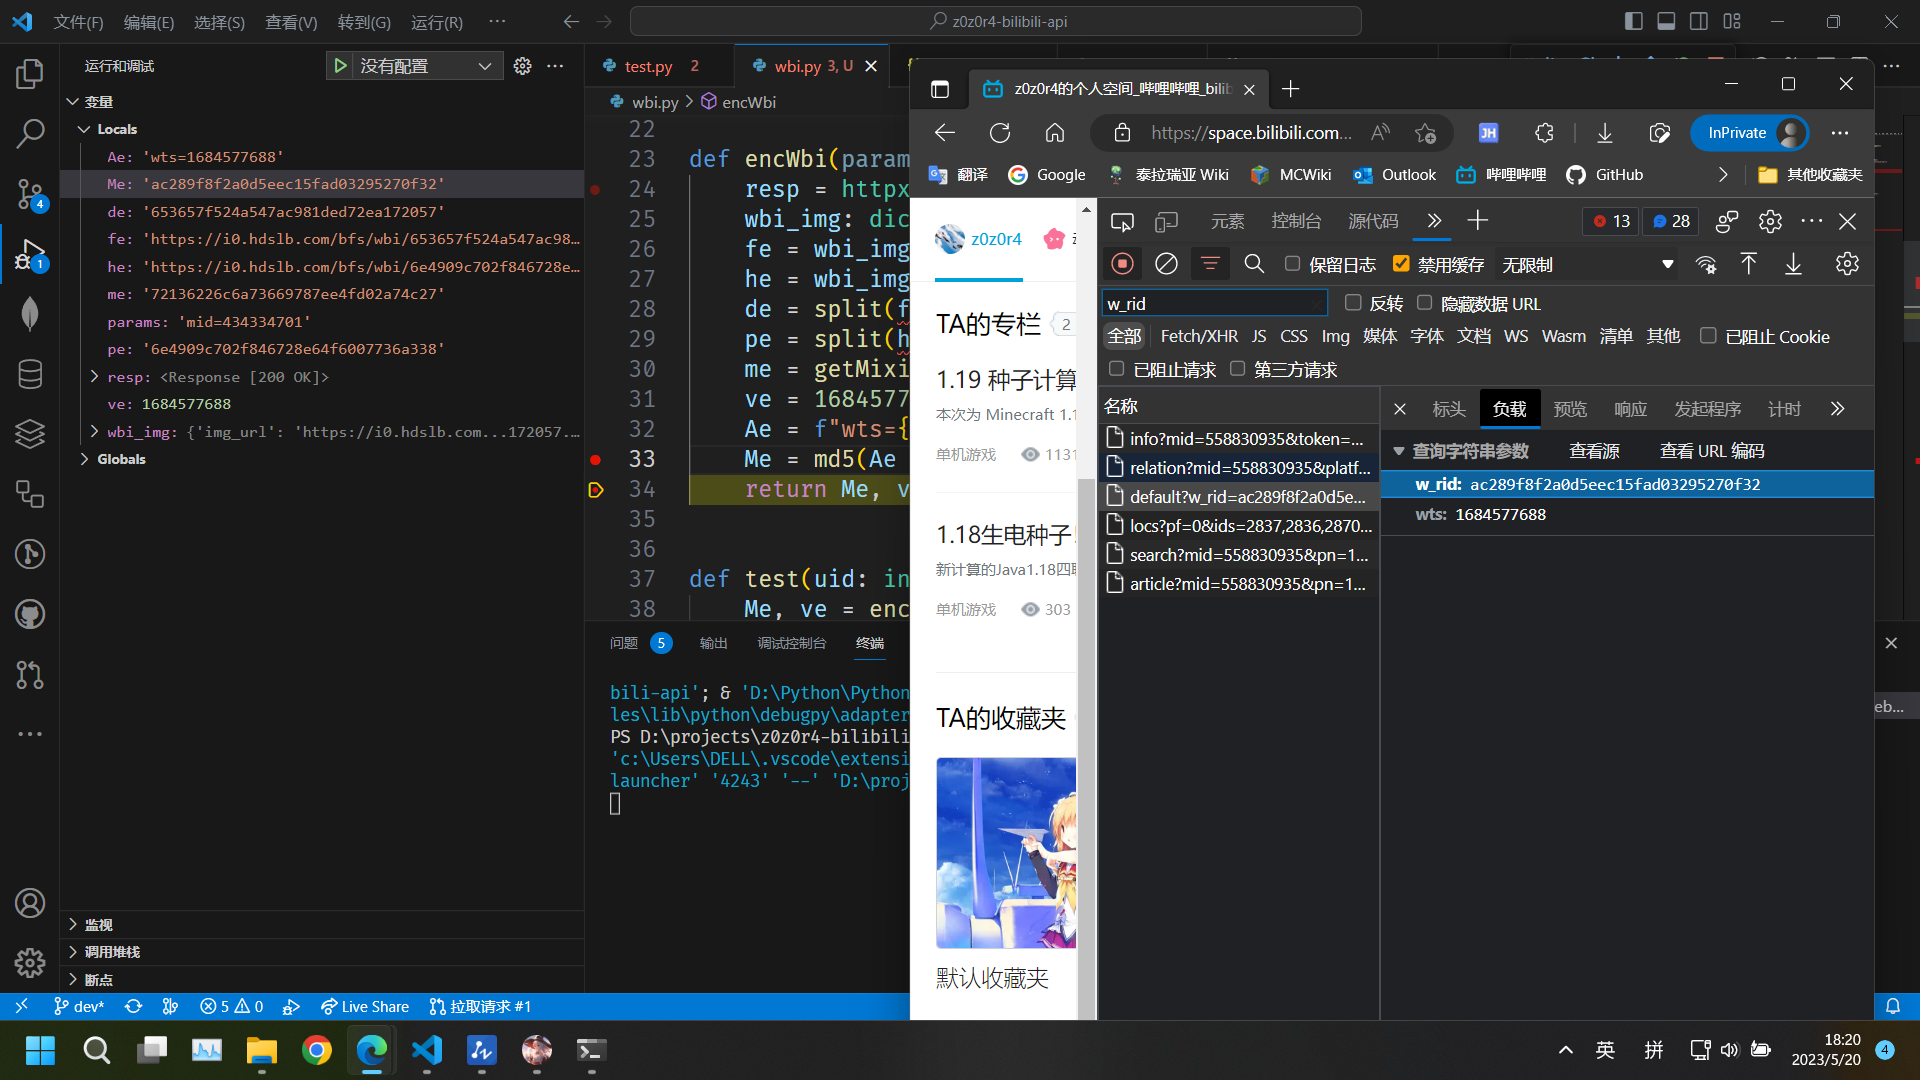Image resolution: width=1920 pixels, height=1080 pixels.
Task: Open the MongoDB extension sidebar
Action: pos(30,313)
